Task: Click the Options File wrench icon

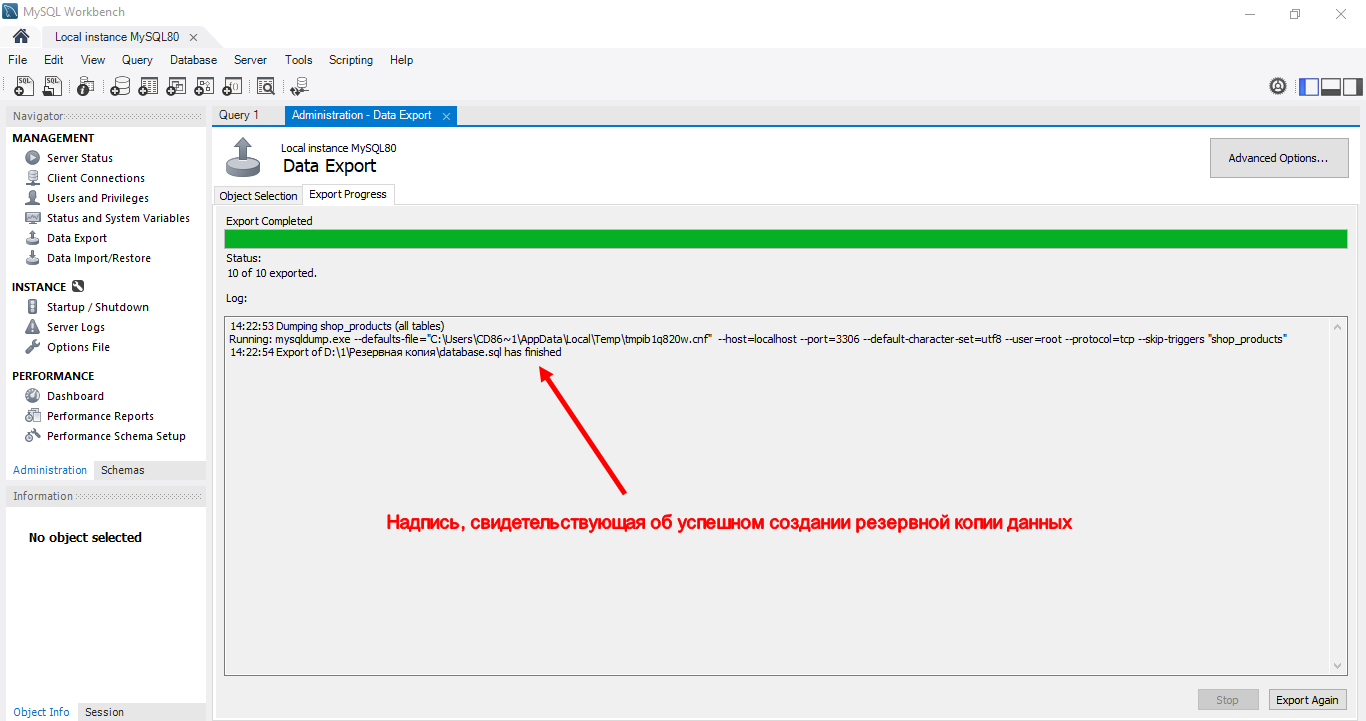Action: point(32,347)
